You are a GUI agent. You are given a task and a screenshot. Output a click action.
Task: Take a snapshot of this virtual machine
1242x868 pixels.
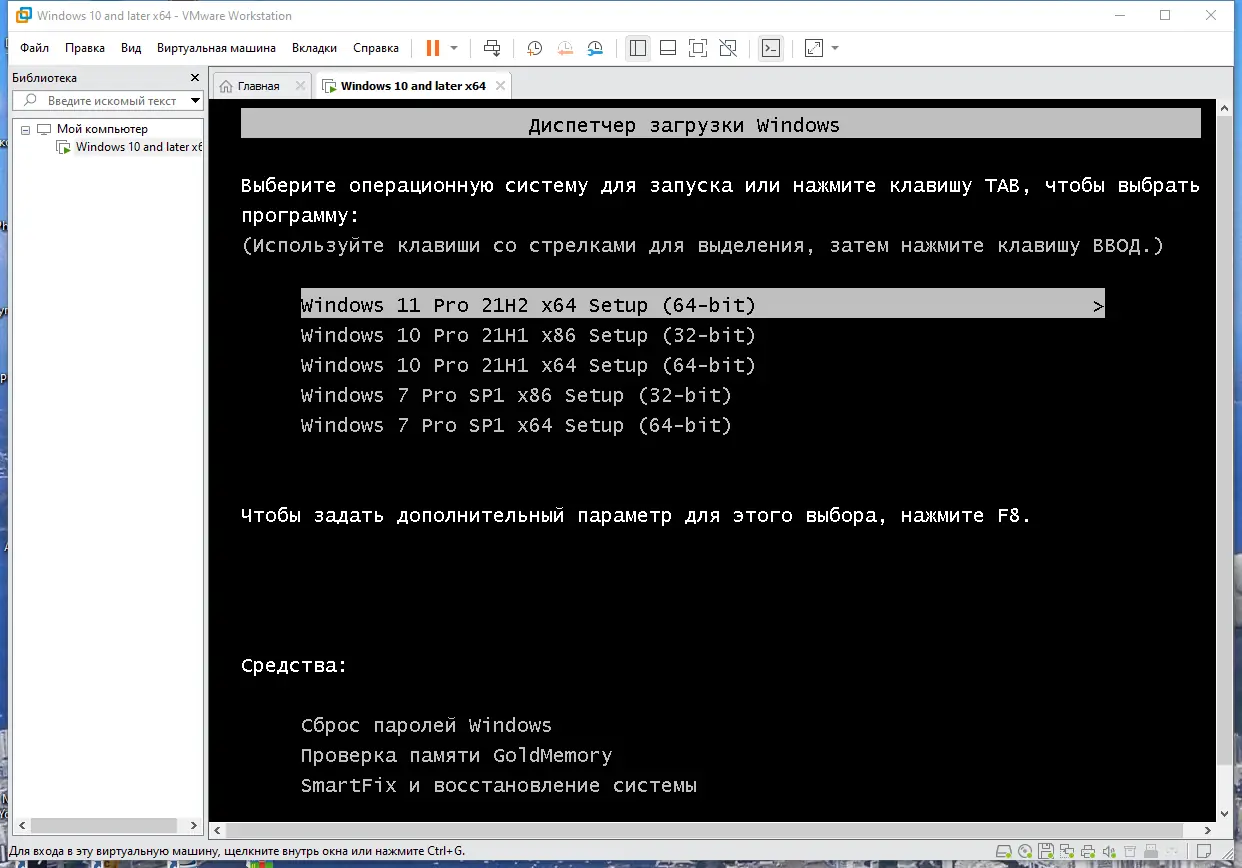535,48
